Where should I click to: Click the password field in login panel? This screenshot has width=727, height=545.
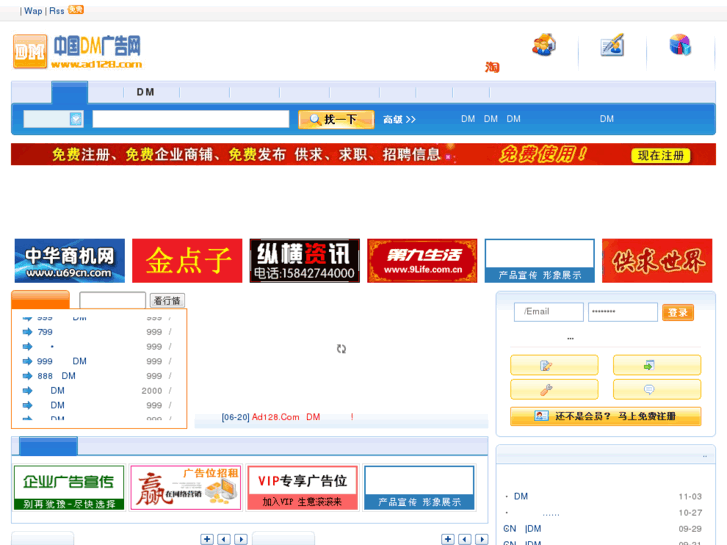[623, 312]
